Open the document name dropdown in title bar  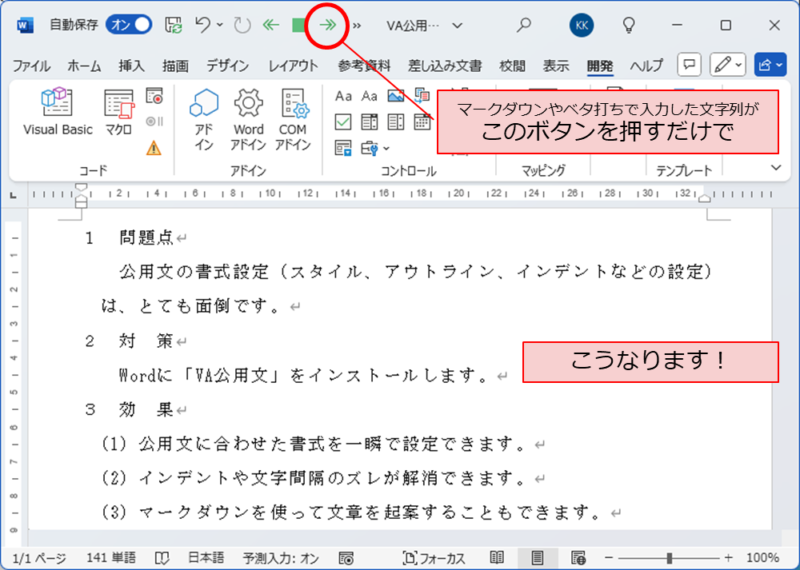click(x=458, y=25)
